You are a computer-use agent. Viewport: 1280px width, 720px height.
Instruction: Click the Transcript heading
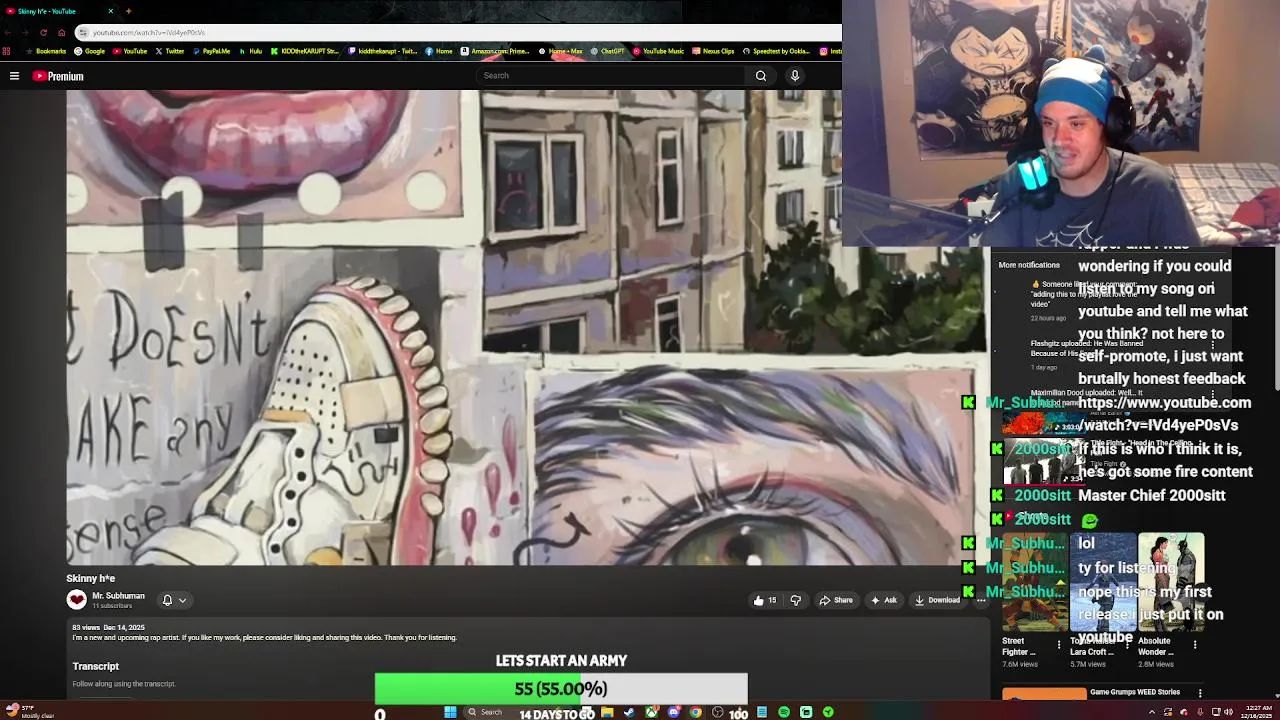click(x=95, y=666)
